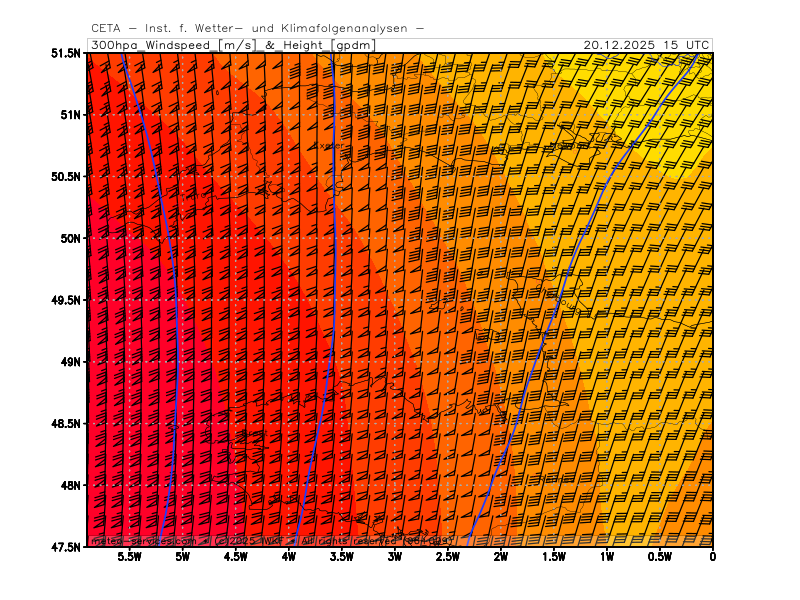Image resolution: width=800 pixels, height=600 pixels.
Task: Select the 1W longitude label
Action: (606, 557)
